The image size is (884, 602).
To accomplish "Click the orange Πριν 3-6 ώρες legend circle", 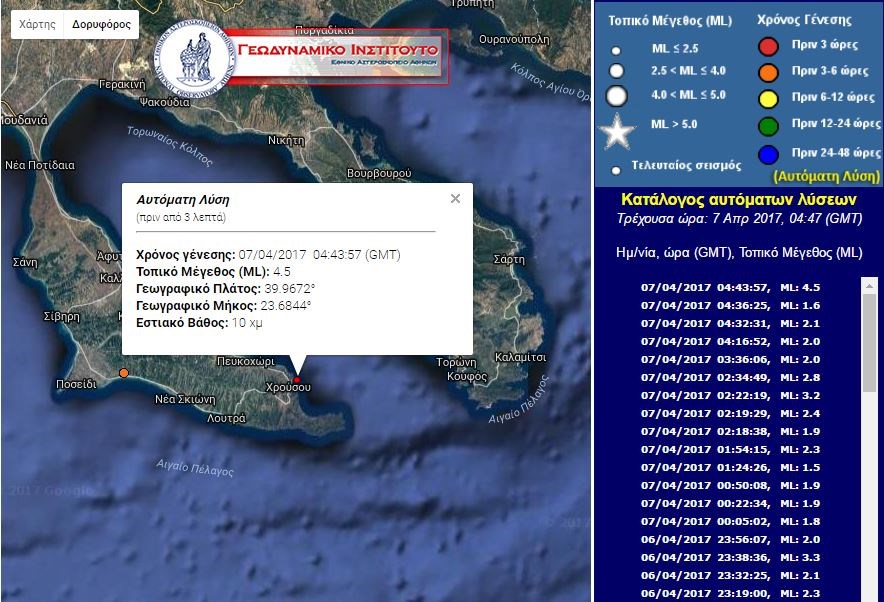I will point(768,72).
